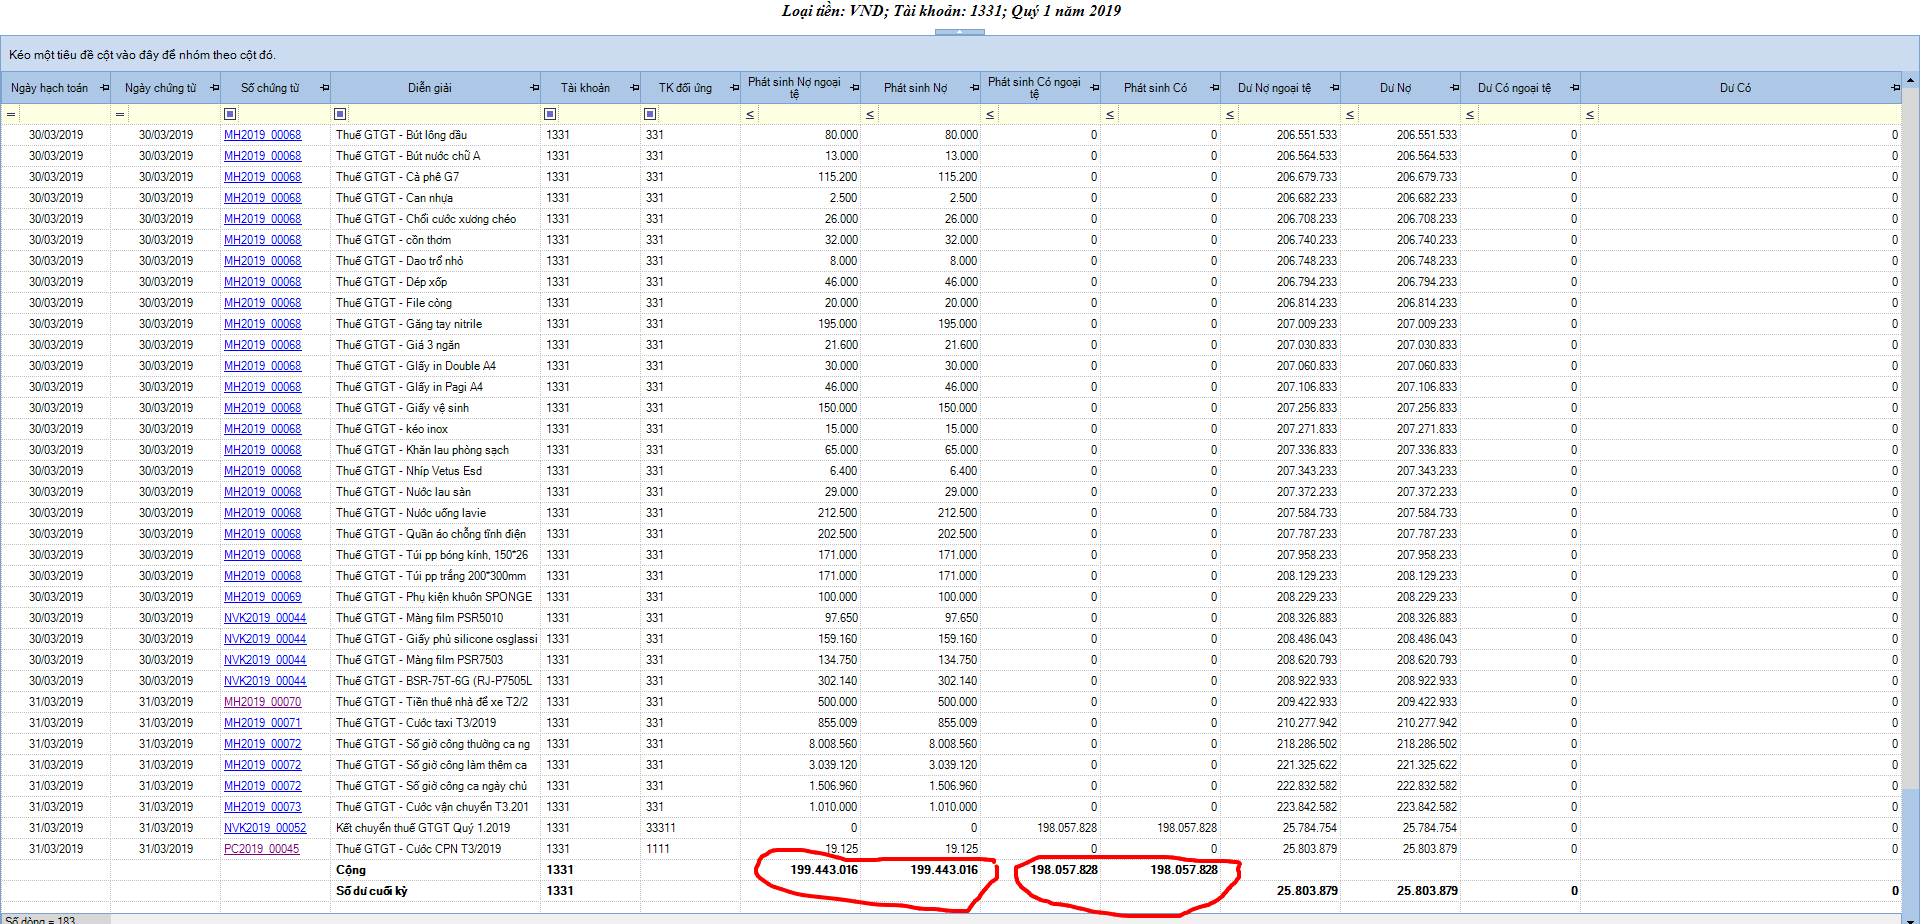Select the 'Thuế GTGT - Giấy vệ sinh' description
Image resolution: width=1920 pixels, height=924 pixels.
(x=402, y=408)
